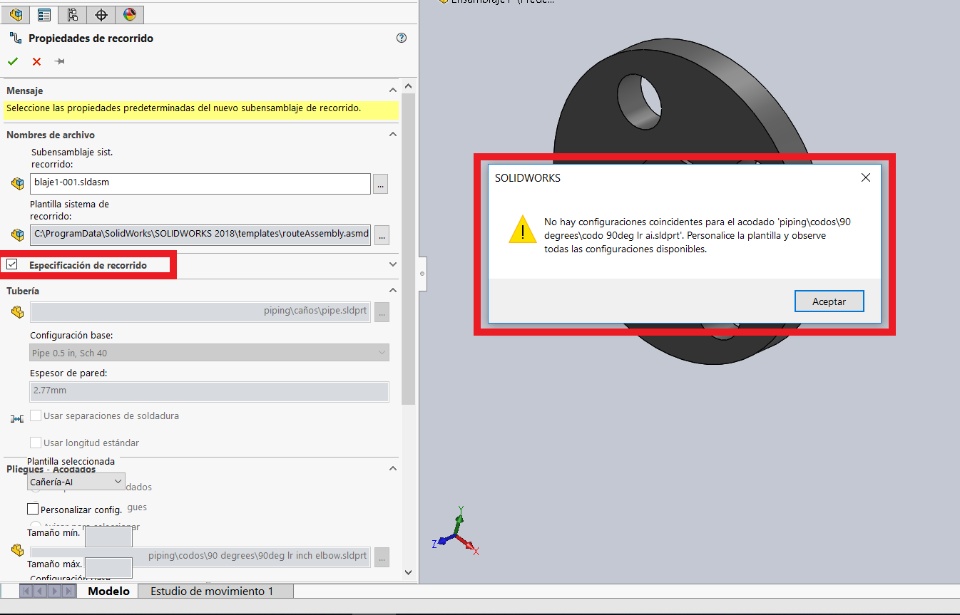Image resolution: width=960 pixels, height=615 pixels.
Task: Click the 'Configuración base:' label
Action: (x=71, y=336)
